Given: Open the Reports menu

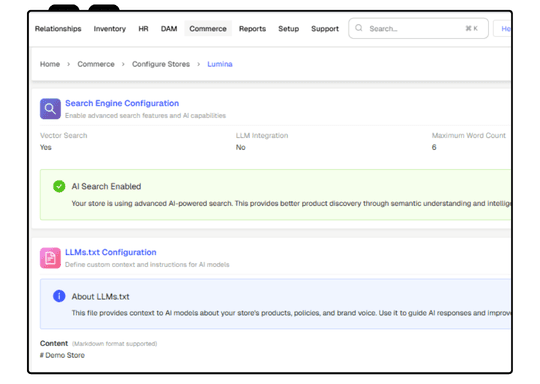Looking at the screenshot, I should [x=252, y=29].
